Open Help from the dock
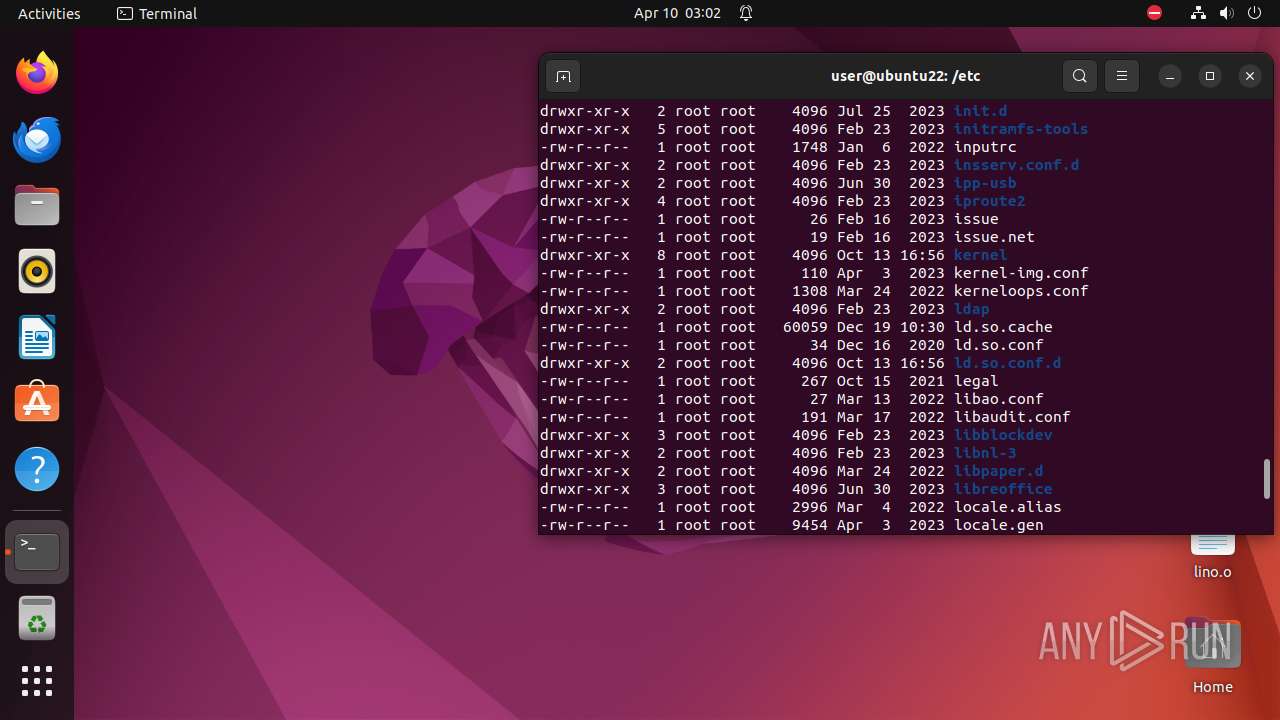This screenshot has width=1280, height=720. point(37,469)
